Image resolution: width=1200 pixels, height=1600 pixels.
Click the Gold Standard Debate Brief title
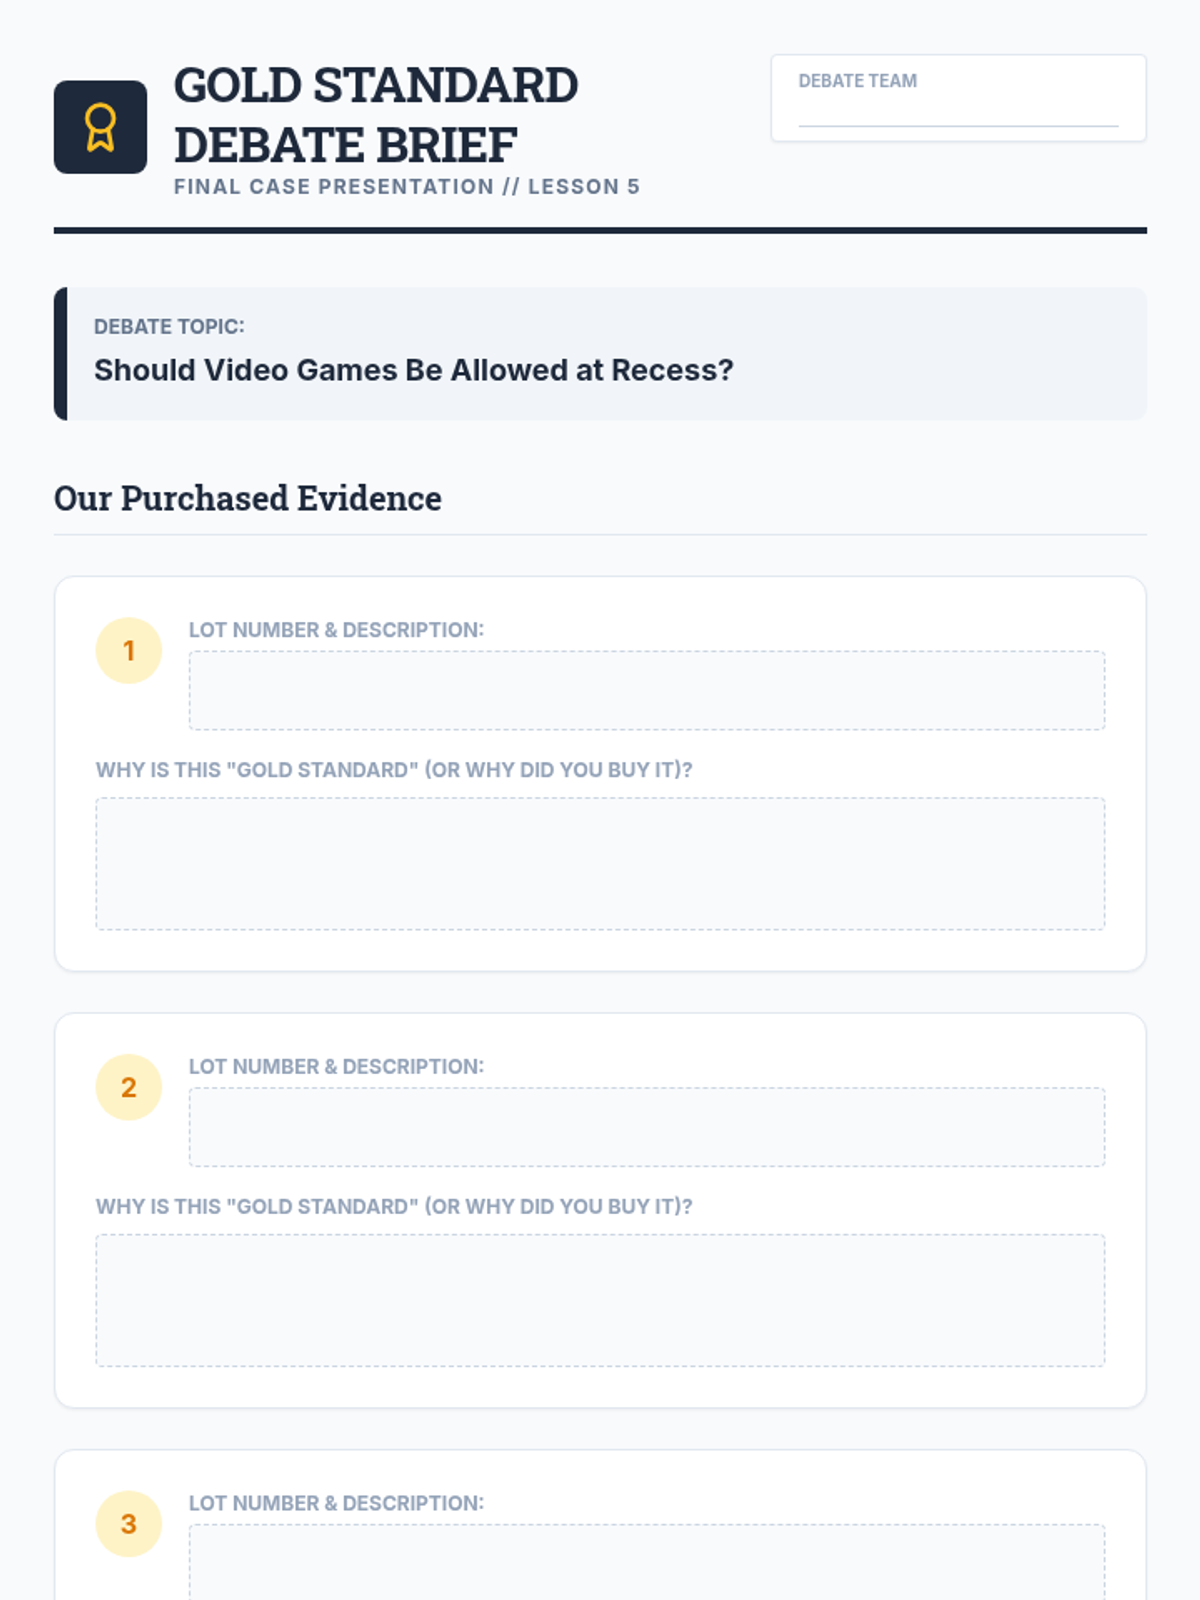pos(376,115)
